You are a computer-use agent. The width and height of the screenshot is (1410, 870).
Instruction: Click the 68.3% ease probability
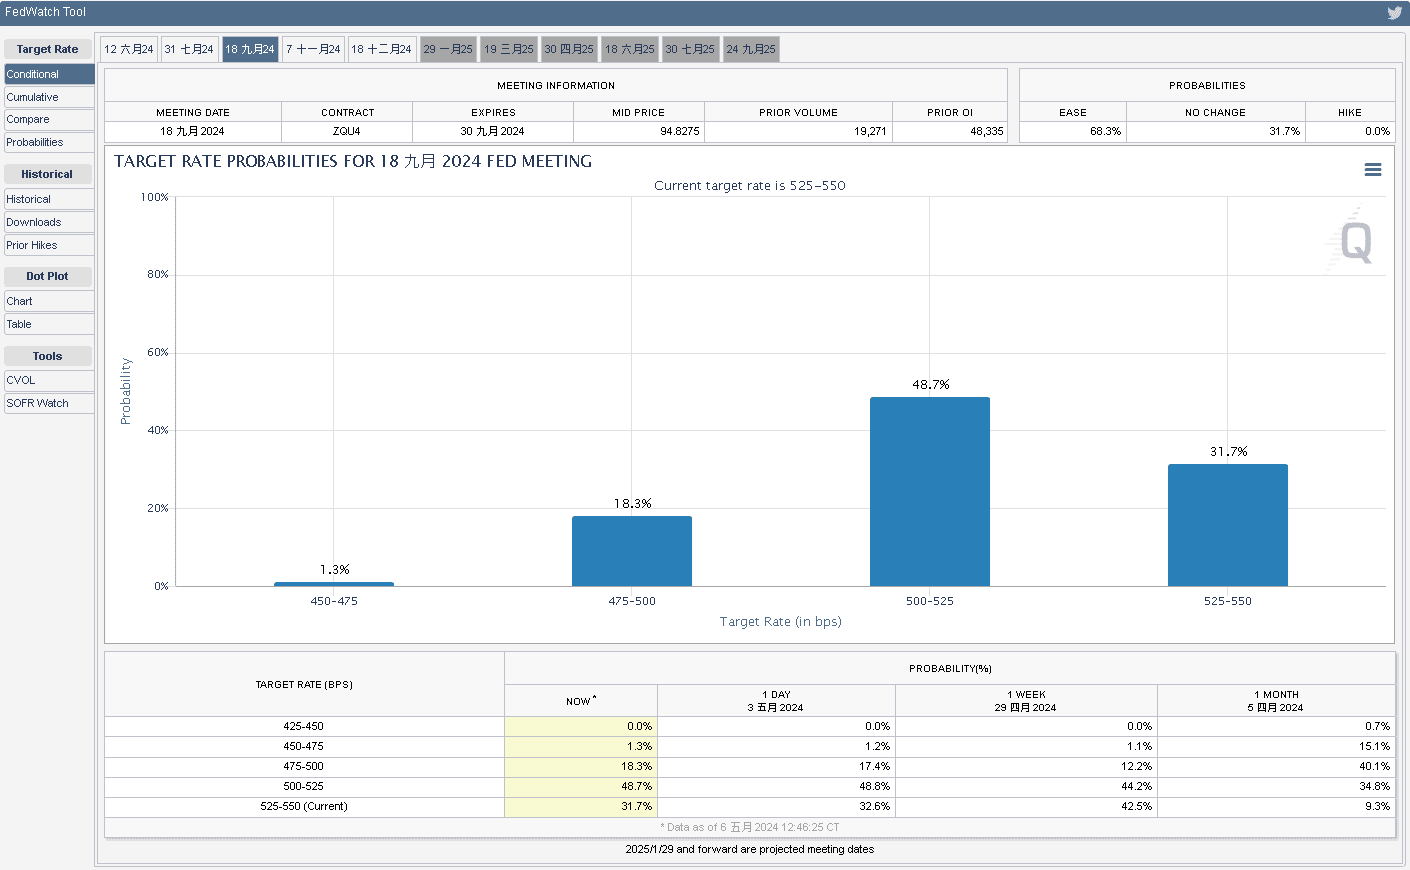[x=1105, y=131]
